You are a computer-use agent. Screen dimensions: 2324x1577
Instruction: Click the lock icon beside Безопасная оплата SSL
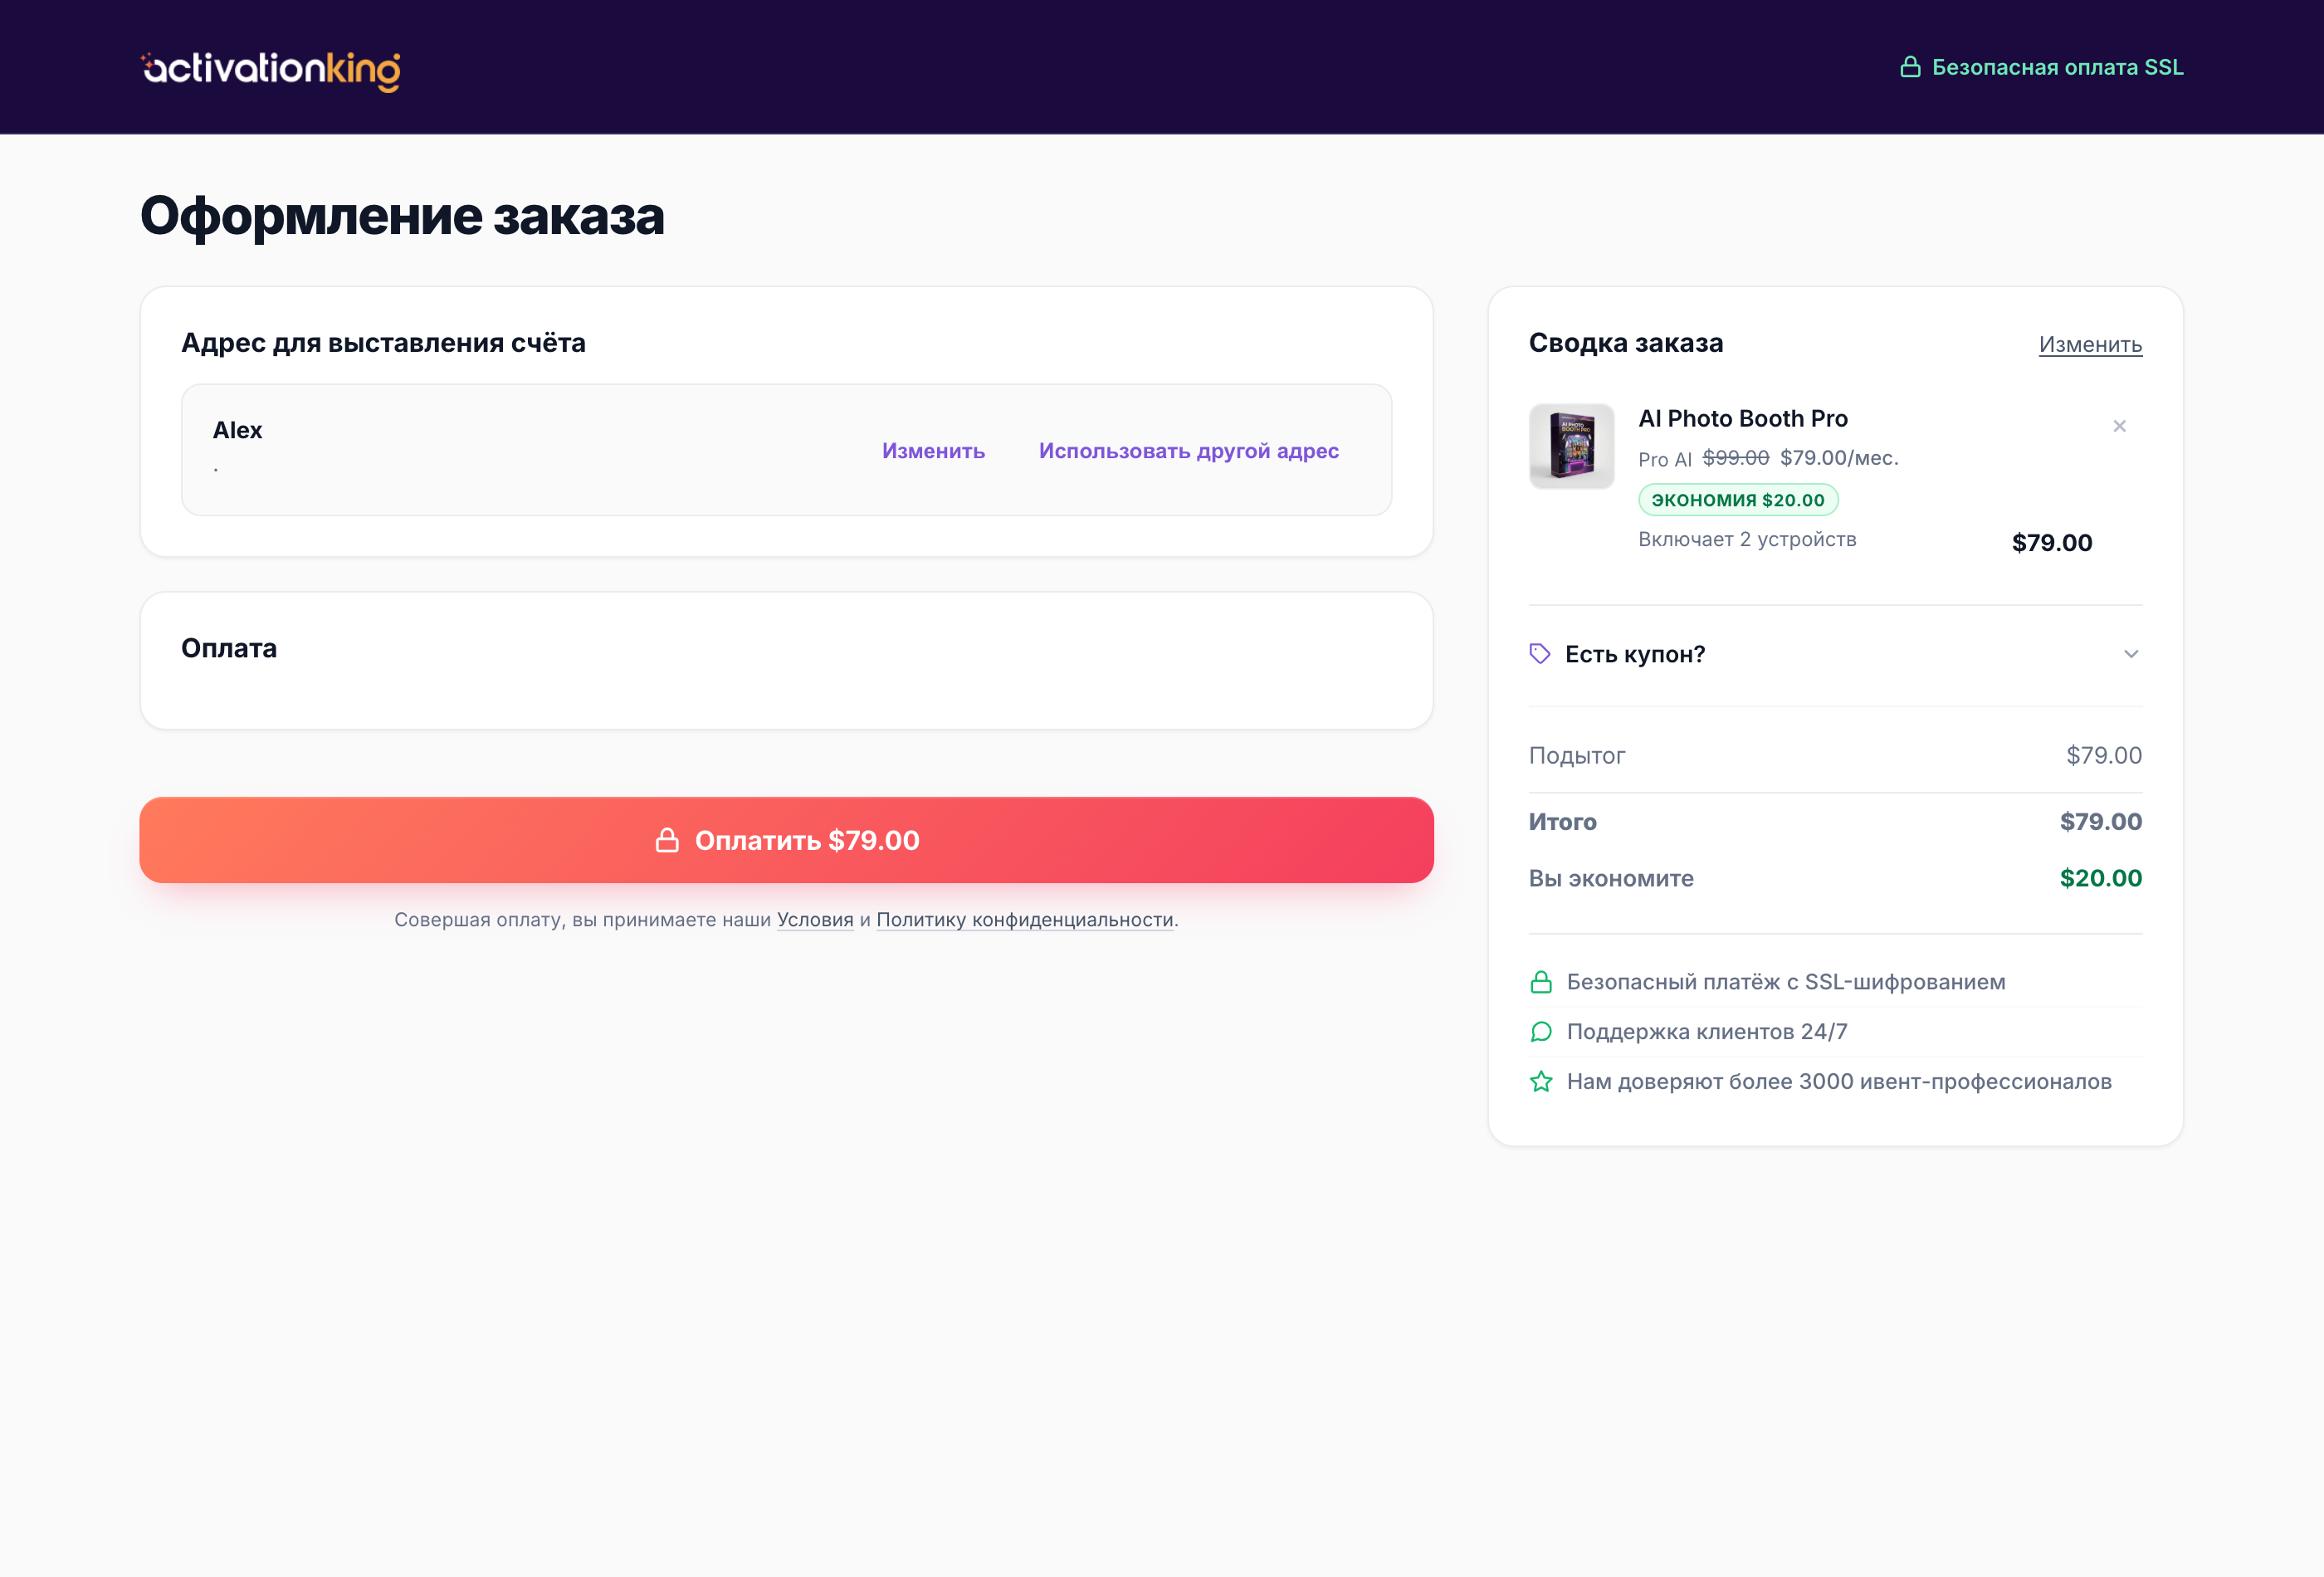1910,67
